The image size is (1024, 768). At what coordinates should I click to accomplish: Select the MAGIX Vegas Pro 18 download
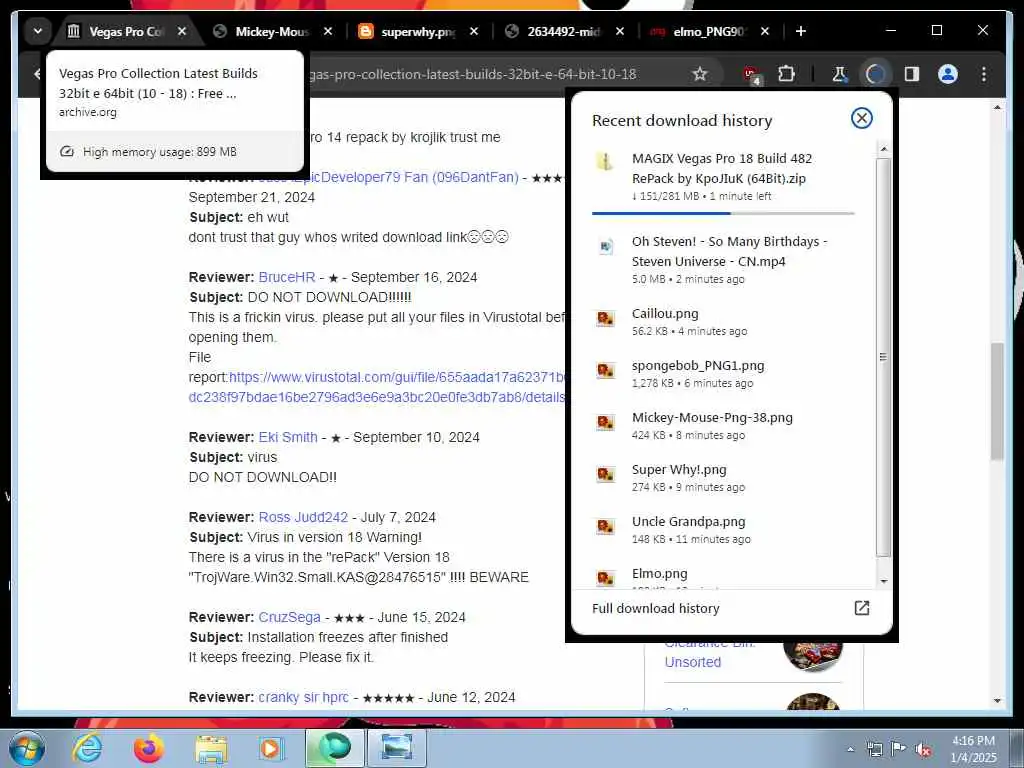click(723, 176)
